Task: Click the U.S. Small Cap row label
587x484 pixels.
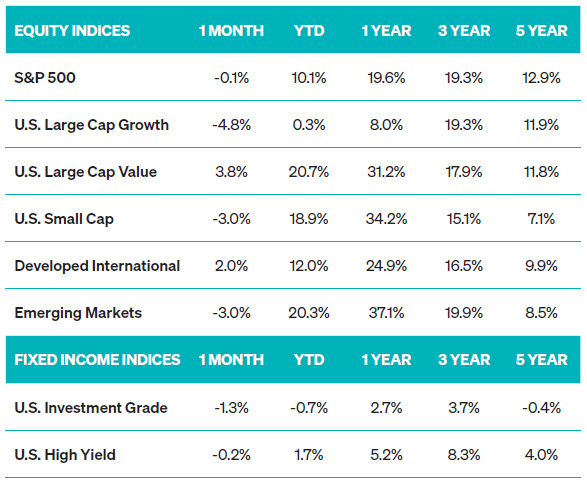Action: (x=64, y=219)
